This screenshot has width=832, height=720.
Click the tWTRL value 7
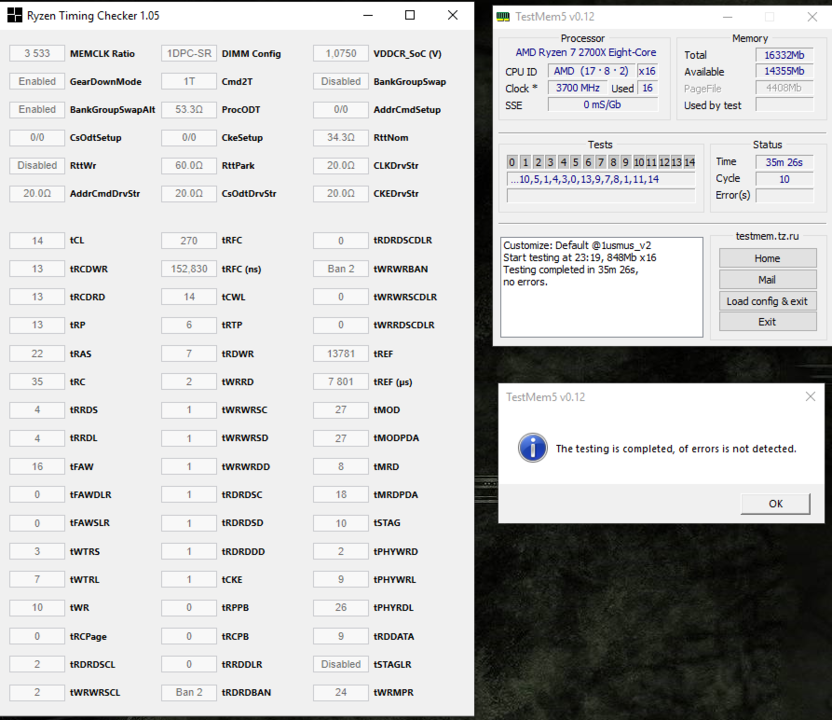click(x=37, y=579)
